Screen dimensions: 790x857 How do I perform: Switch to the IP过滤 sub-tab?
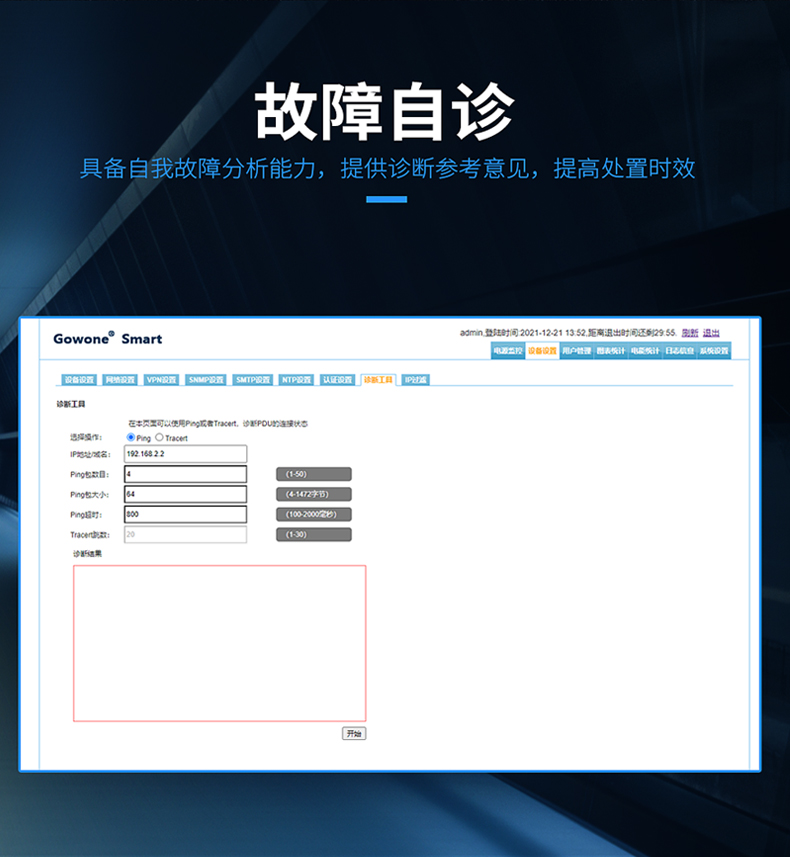pyautogui.click(x=416, y=380)
